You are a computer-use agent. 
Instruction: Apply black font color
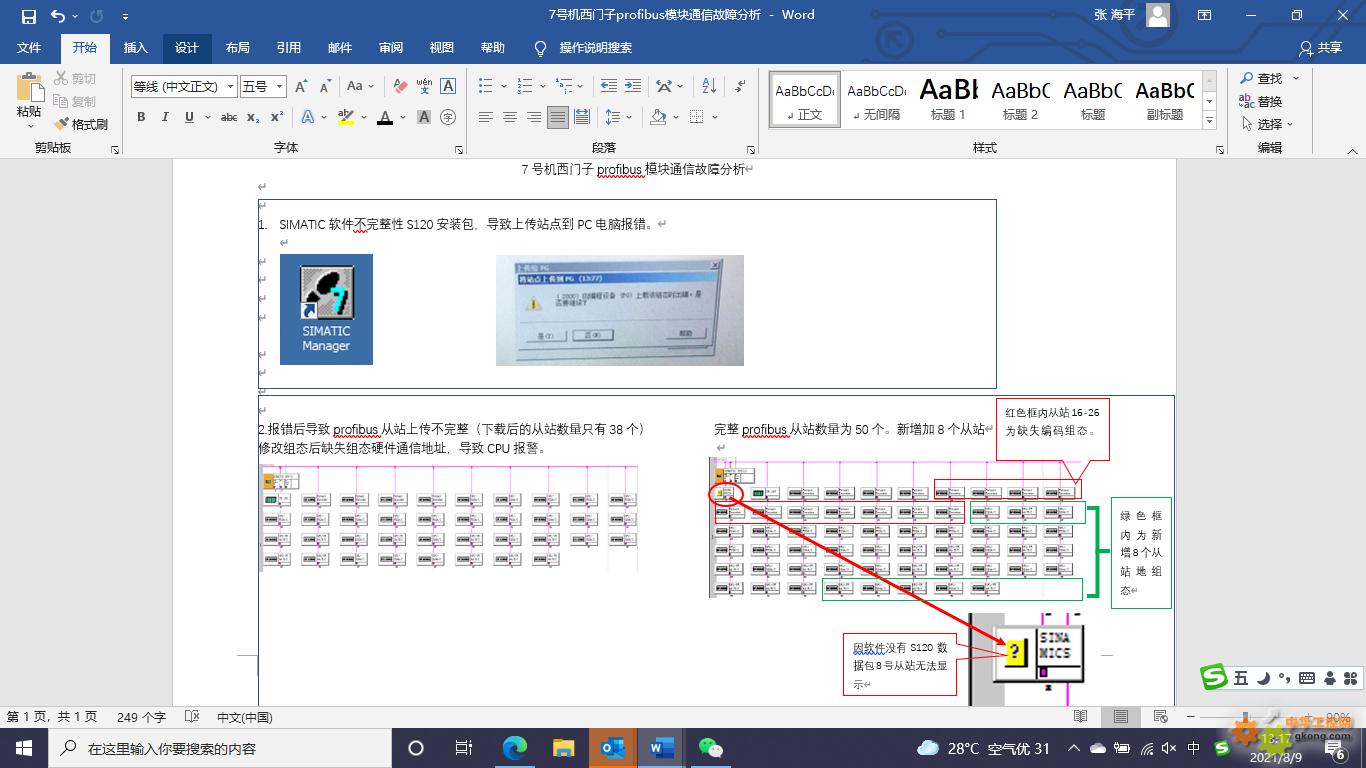tap(385, 117)
